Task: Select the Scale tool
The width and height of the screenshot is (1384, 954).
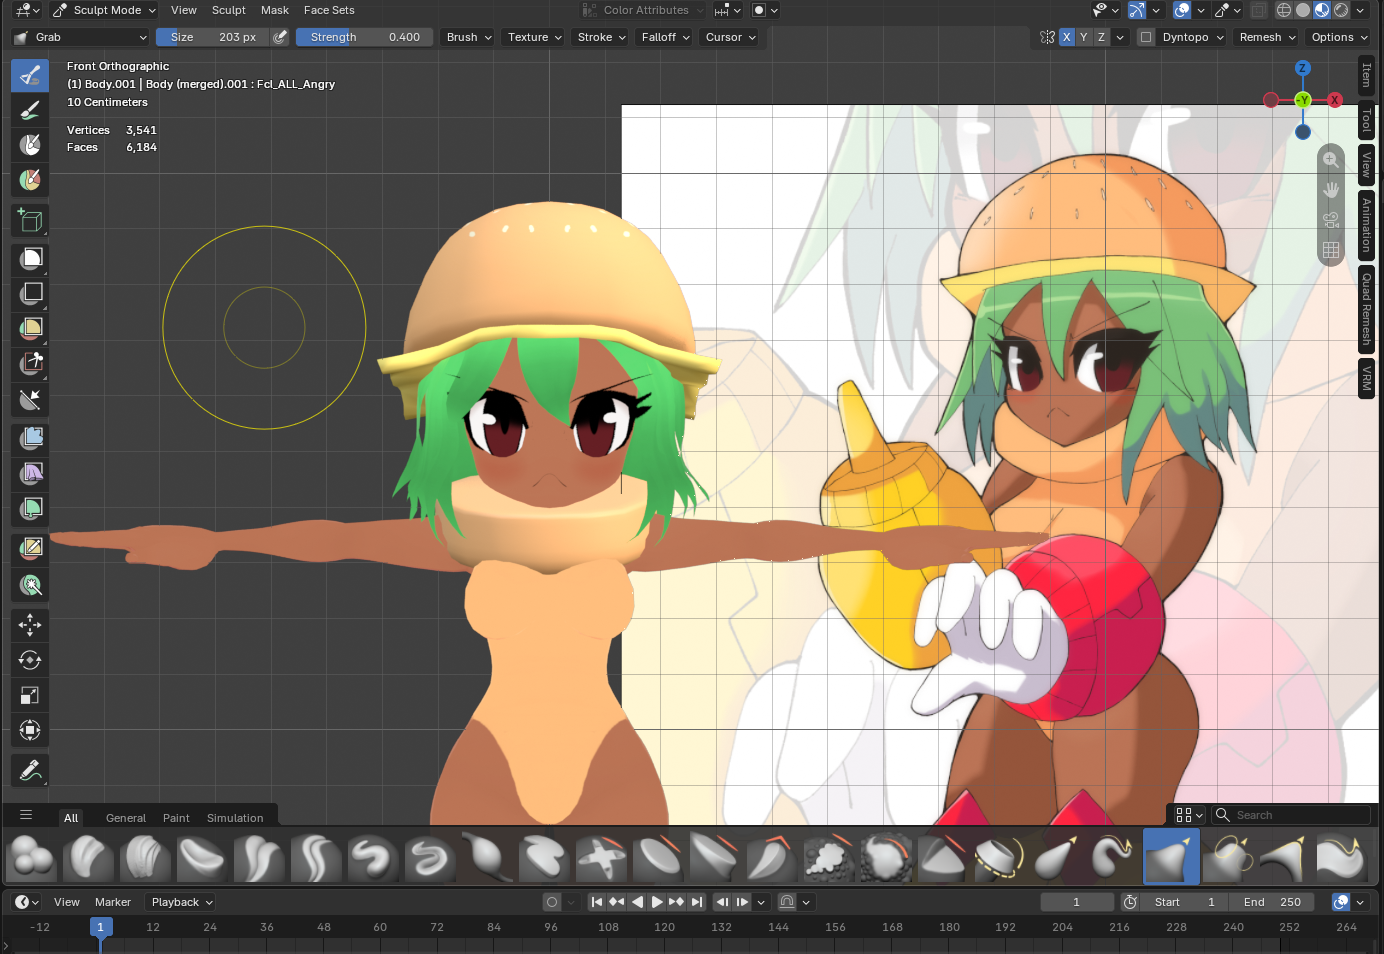Action: (x=30, y=695)
